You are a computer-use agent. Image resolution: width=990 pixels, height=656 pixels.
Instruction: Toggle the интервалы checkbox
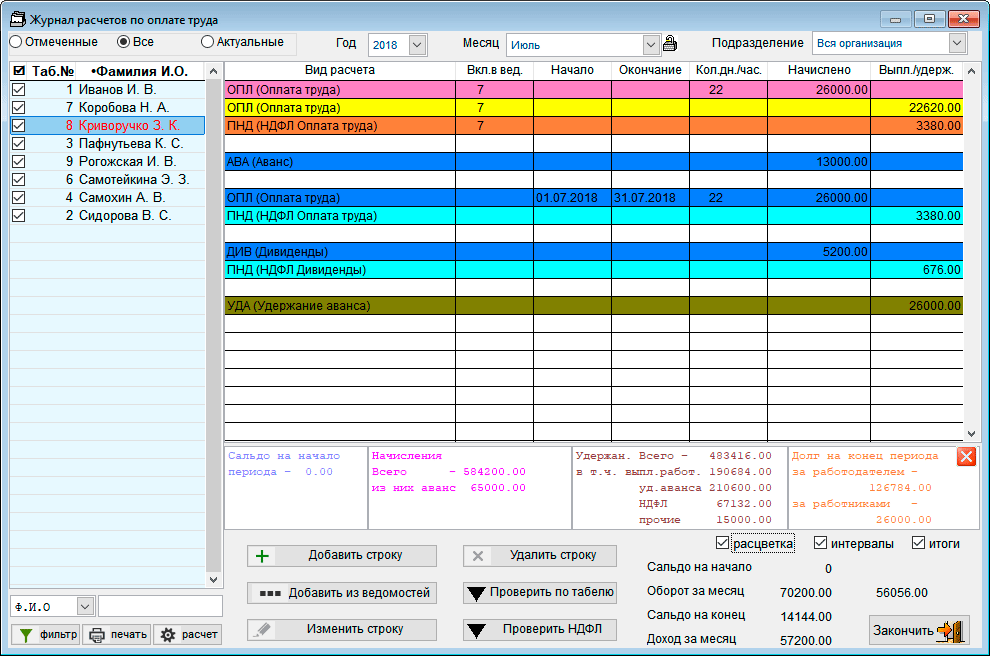820,543
